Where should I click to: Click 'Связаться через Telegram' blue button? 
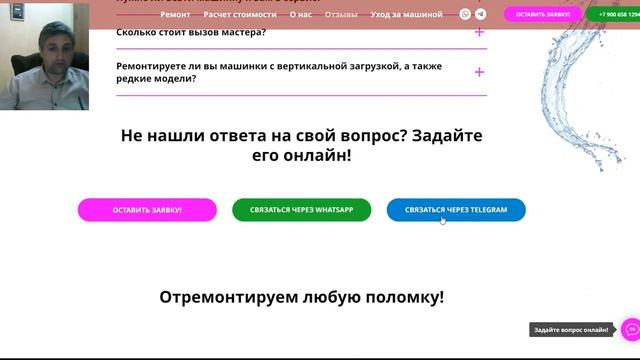click(x=456, y=210)
